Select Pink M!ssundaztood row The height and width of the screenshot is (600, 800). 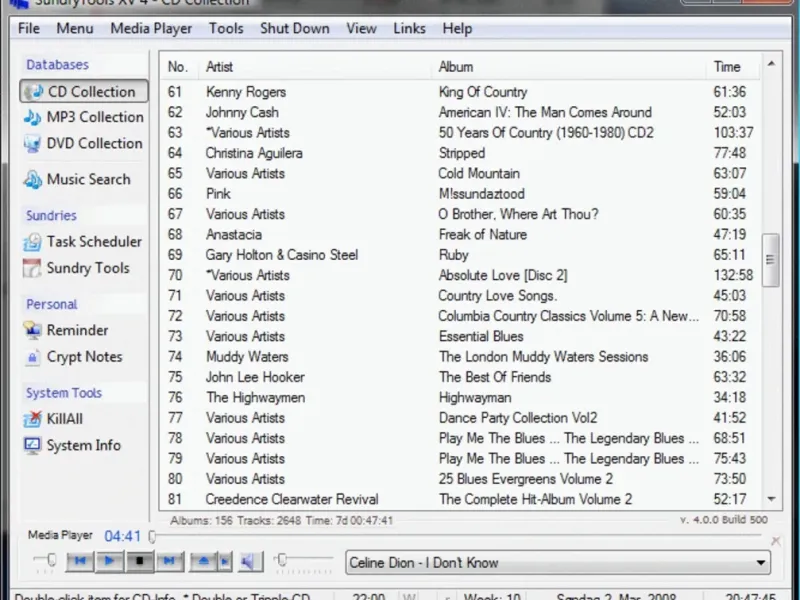point(460,194)
